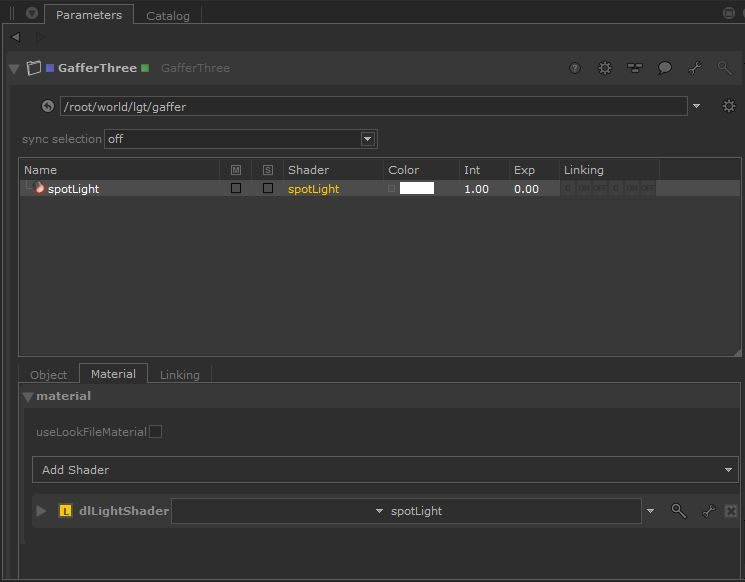Viewport: 745px width, 582px height.
Task: Open the node comment speech bubble
Action: 665,68
